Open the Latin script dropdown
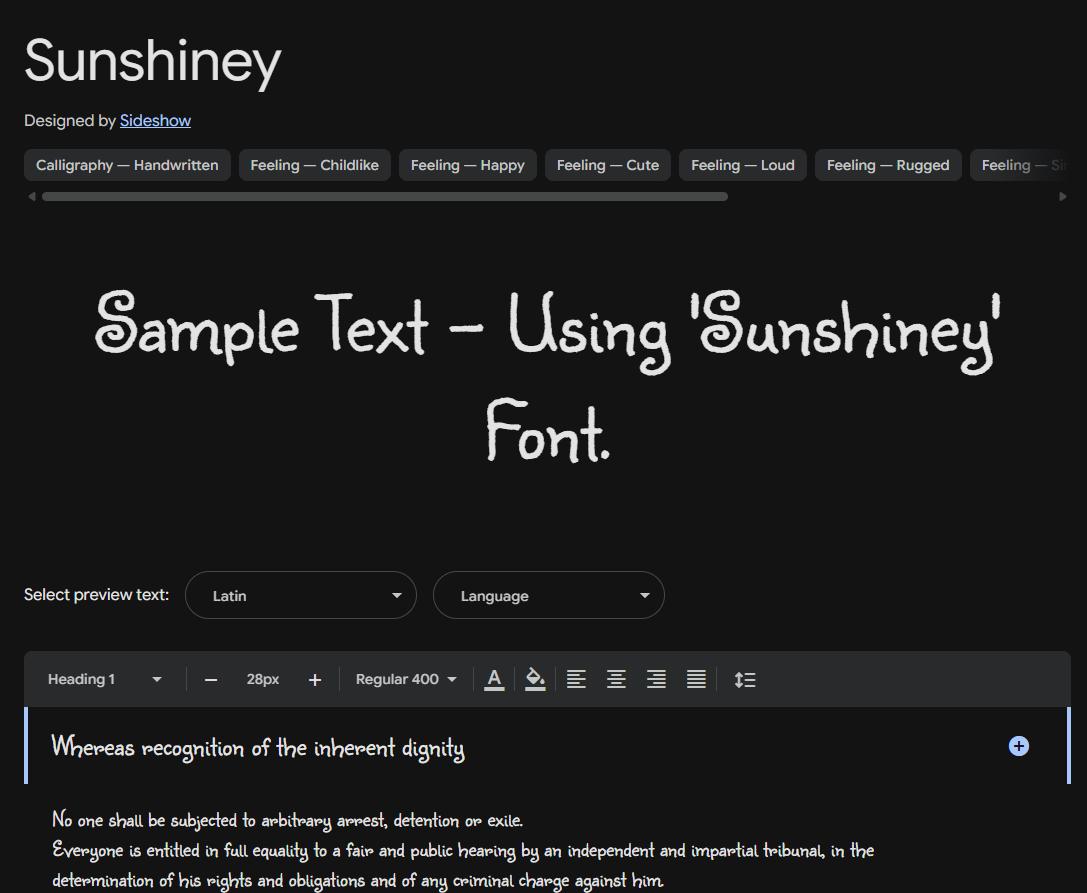The height and width of the screenshot is (893, 1087). click(301, 595)
